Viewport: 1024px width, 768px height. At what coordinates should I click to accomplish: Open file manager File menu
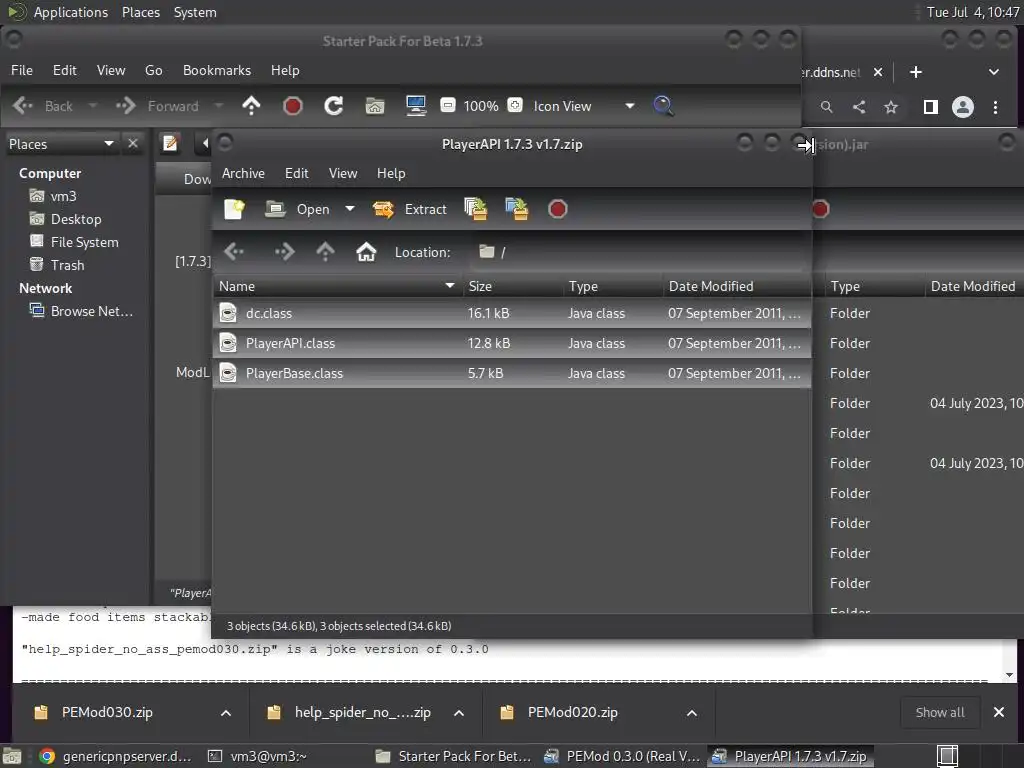22,70
